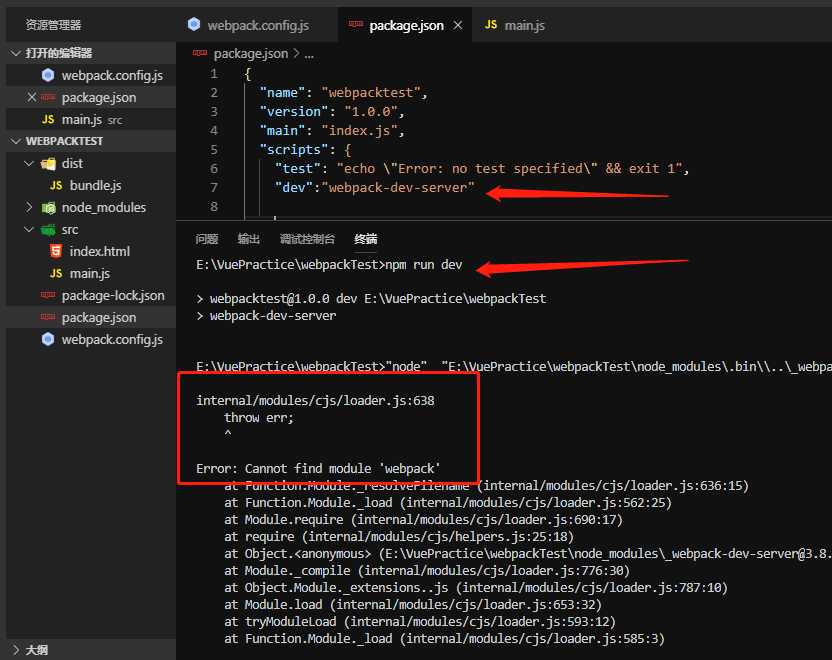Image resolution: width=832 pixels, height=660 pixels.
Task: Switch to the 终端 terminal panel tab
Action: pos(366,239)
